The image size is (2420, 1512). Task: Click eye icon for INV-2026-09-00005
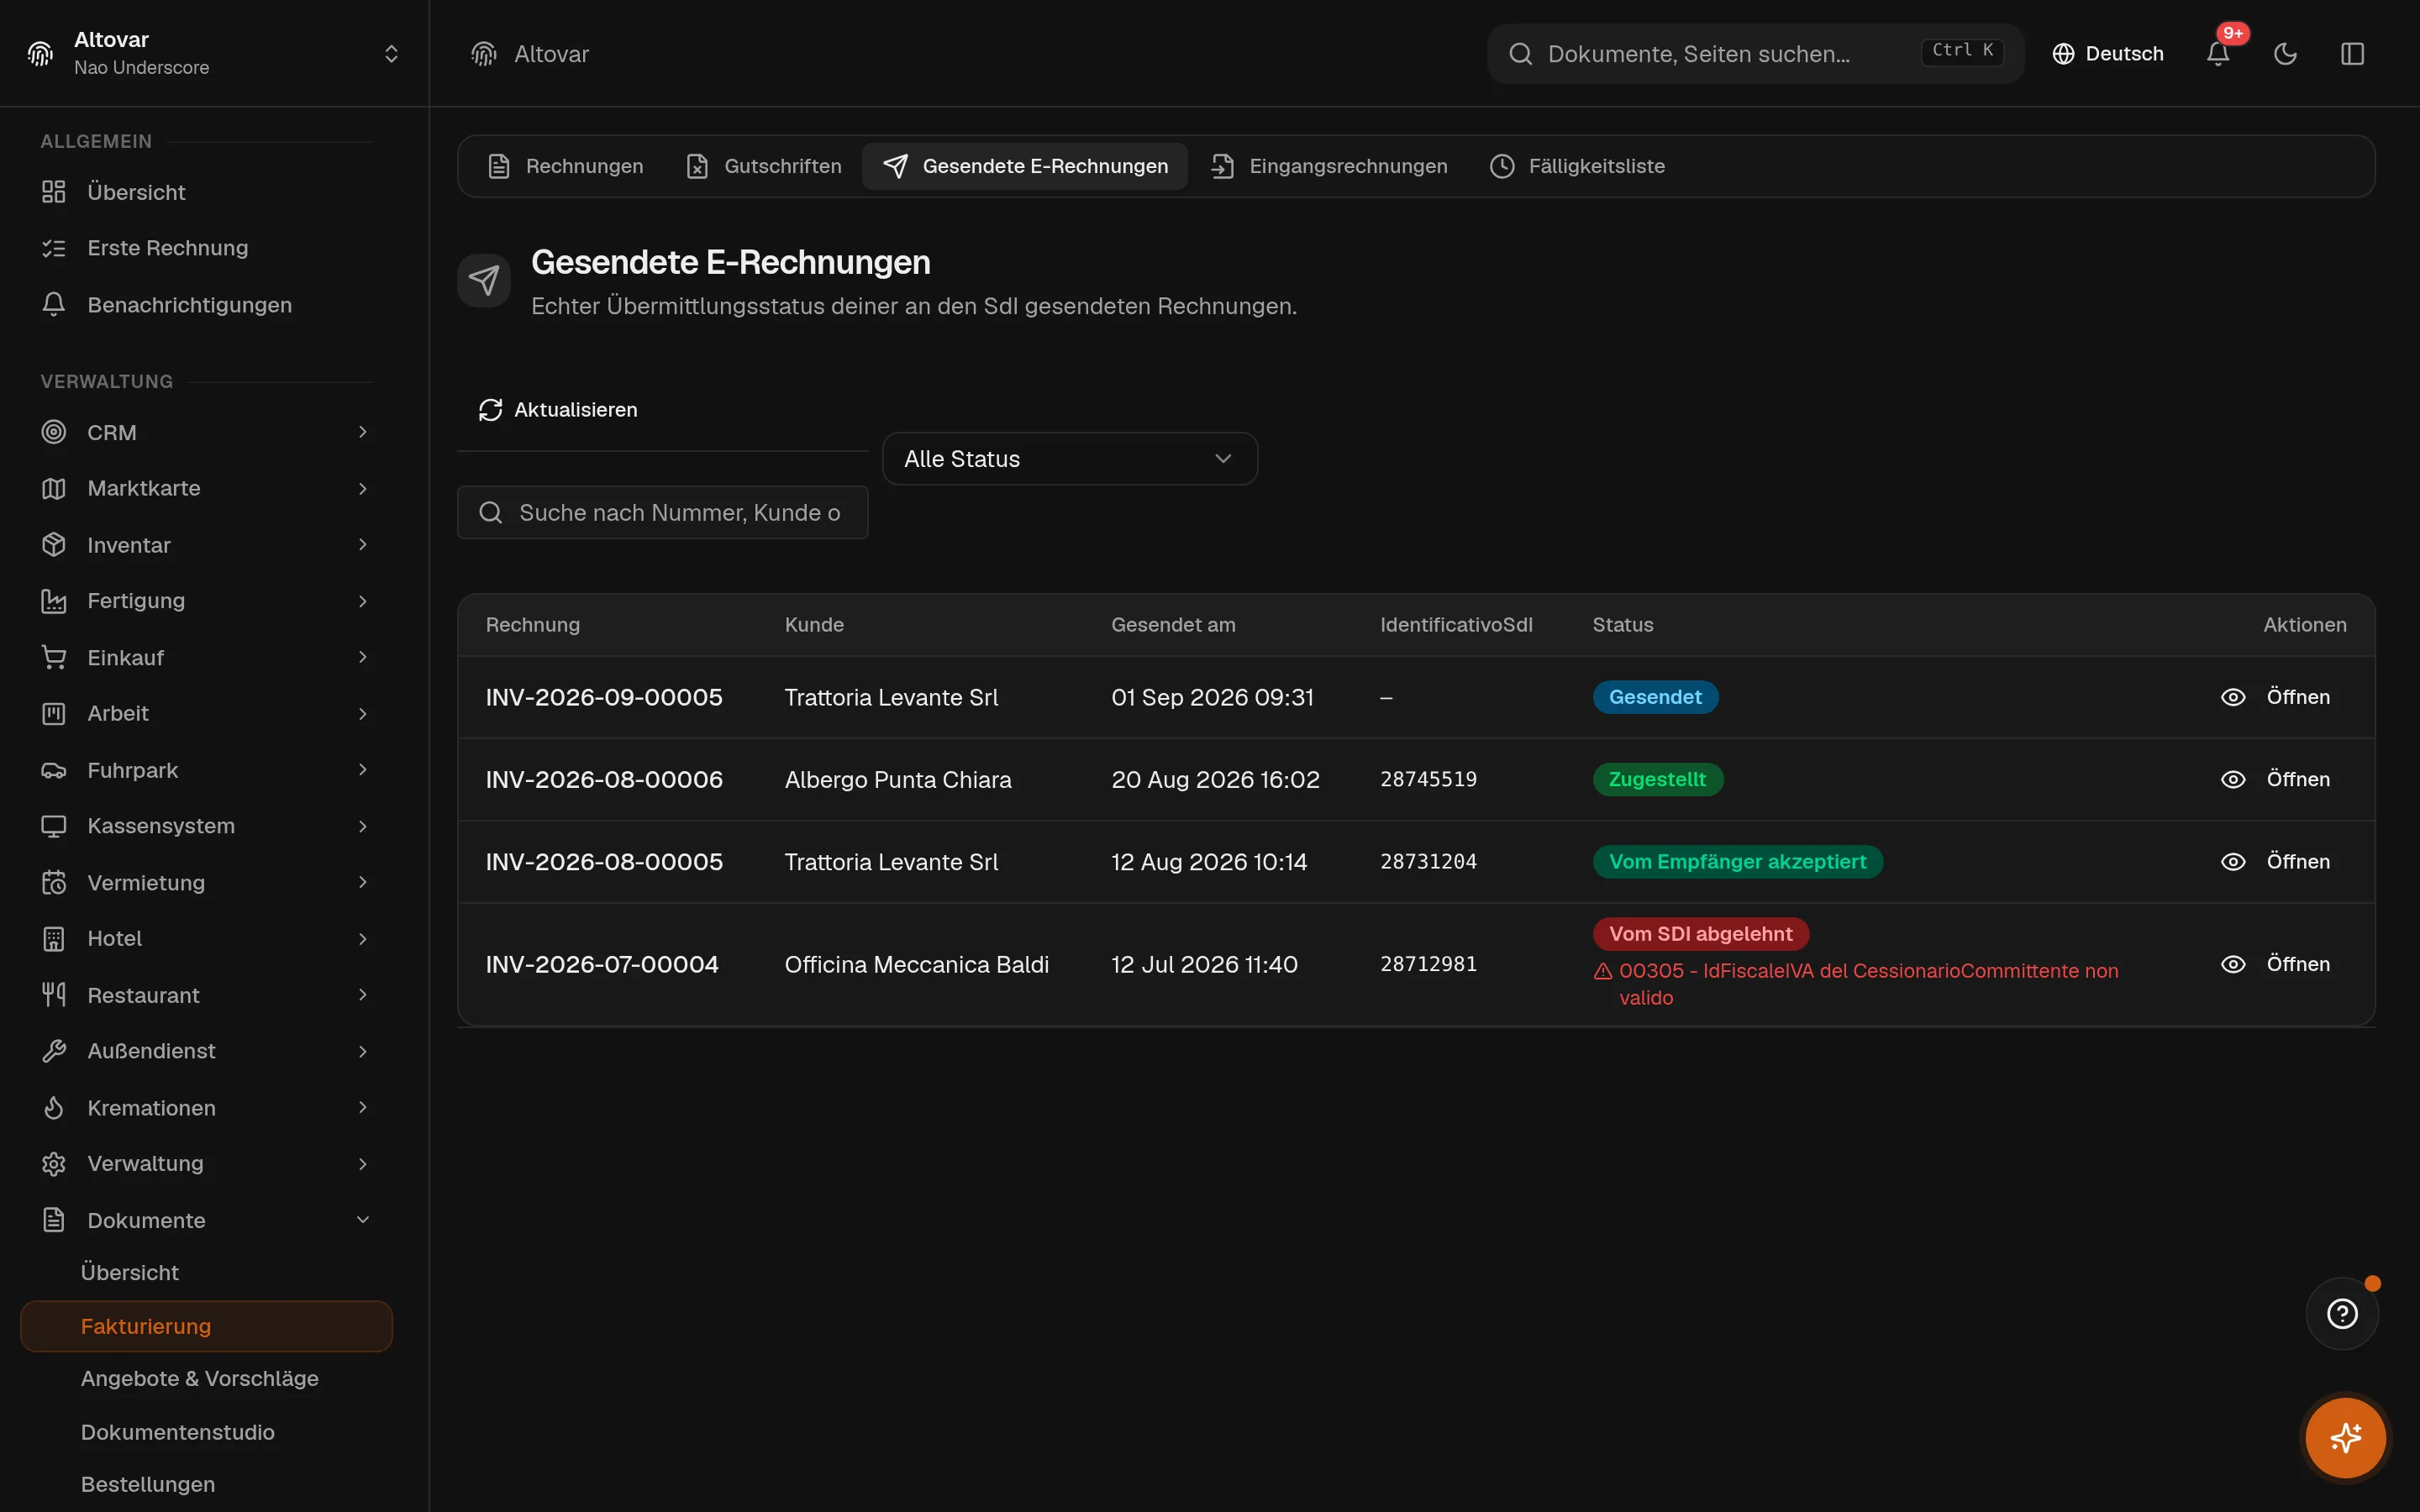click(2233, 697)
